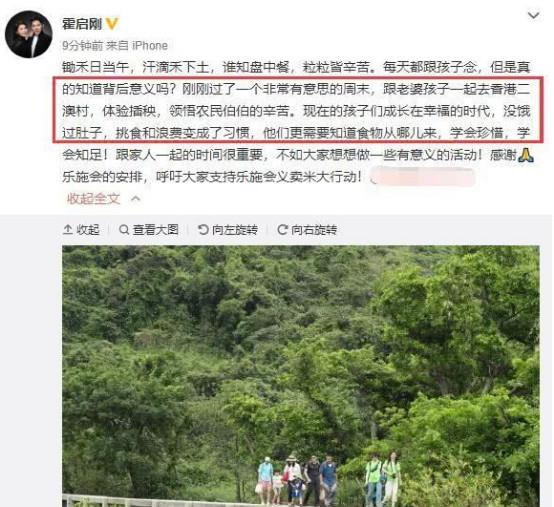Image resolution: width=554 pixels, height=507 pixels.
Task: Open the 霍启刚 username link
Action: click(x=82, y=24)
